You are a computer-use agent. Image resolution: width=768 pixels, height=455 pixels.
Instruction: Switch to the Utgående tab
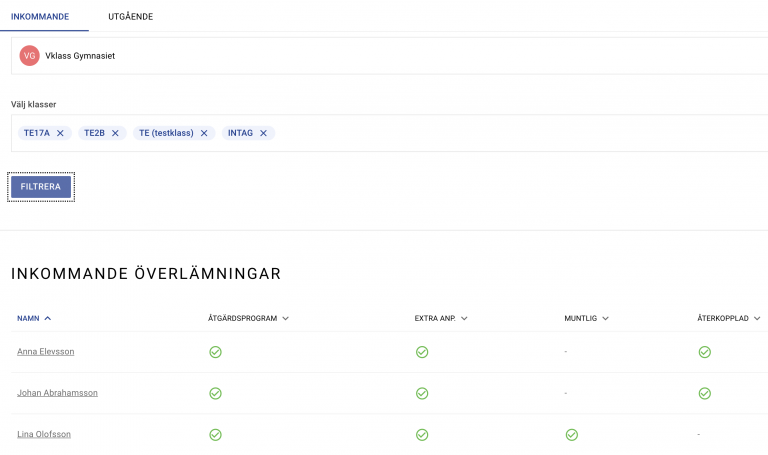click(130, 17)
